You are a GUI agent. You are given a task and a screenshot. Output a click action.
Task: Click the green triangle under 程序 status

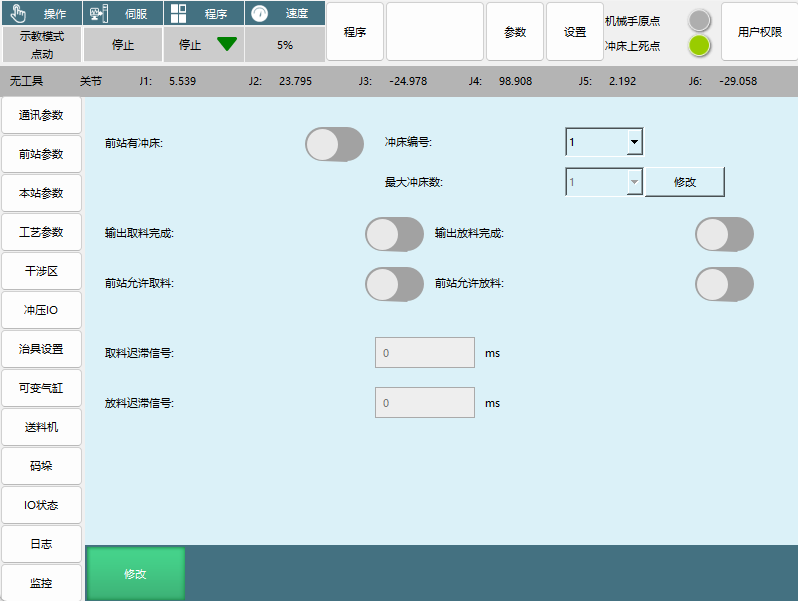(227, 44)
